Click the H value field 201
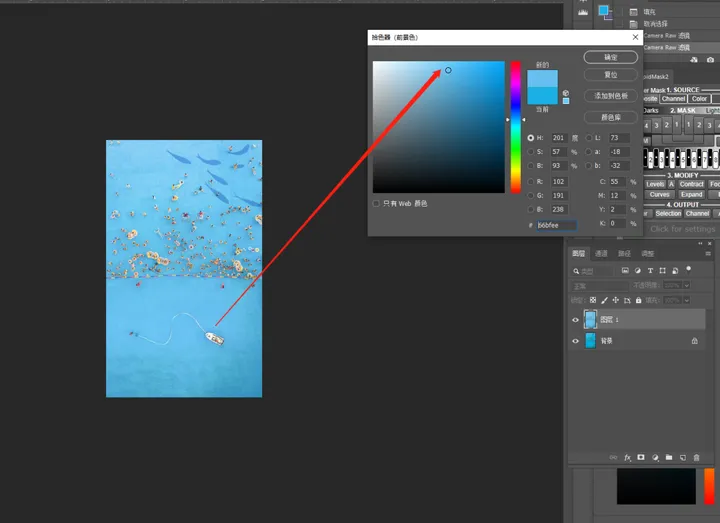 559,138
